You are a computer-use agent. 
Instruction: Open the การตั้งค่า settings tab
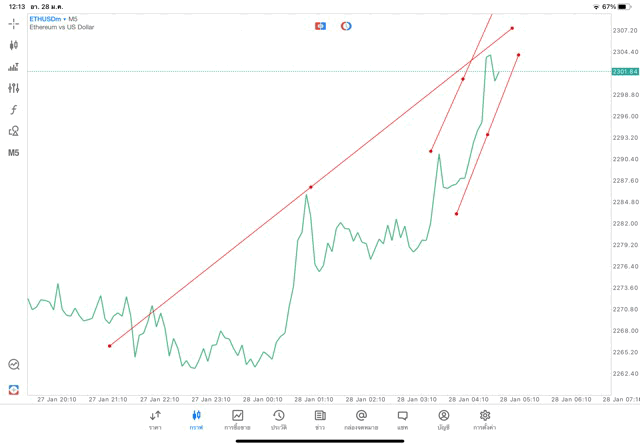tap(485, 419)
